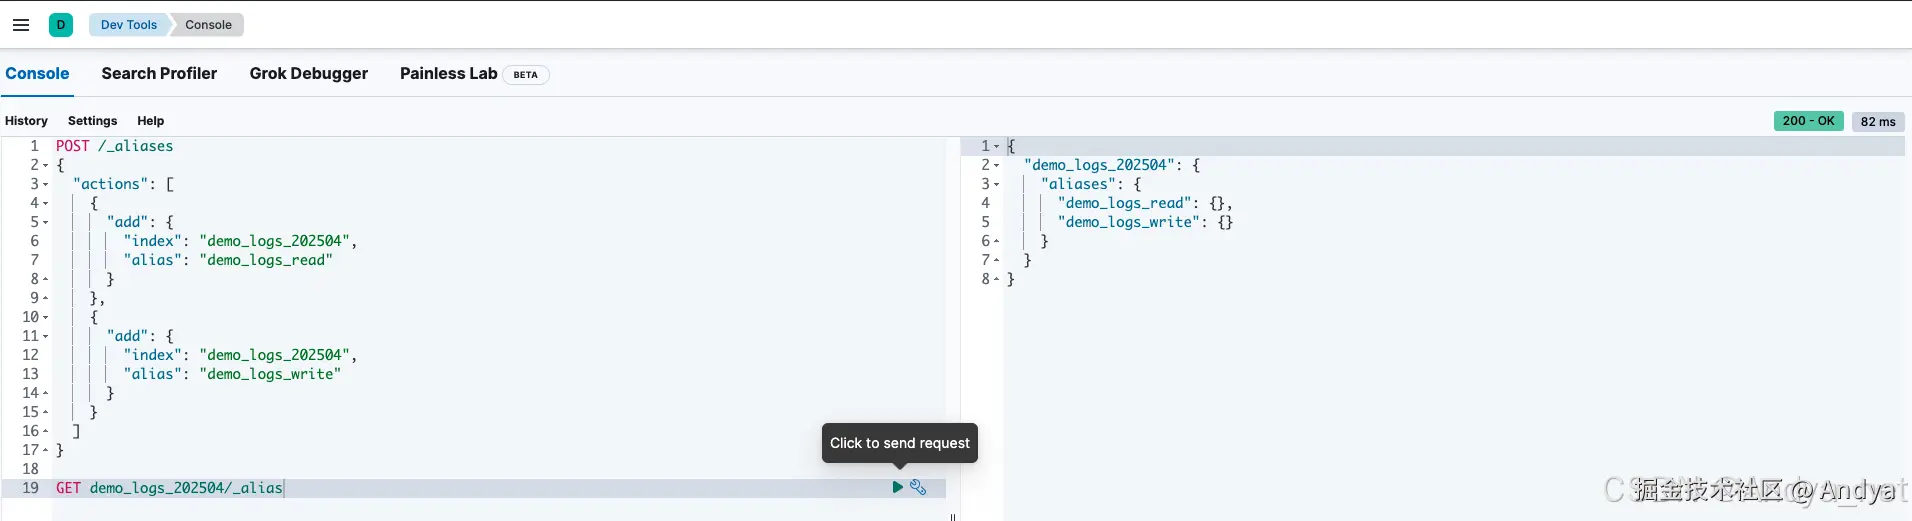
Task: Switch to the Console tab
Action: click(x=37, y=73)
